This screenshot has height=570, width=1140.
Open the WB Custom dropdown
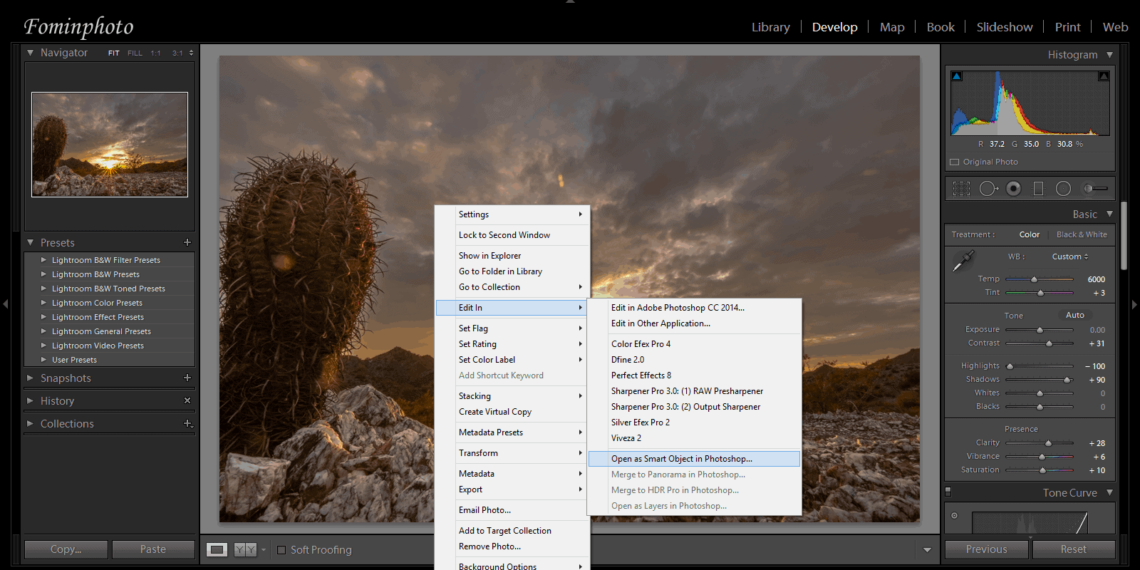[x=1070, y=257]
